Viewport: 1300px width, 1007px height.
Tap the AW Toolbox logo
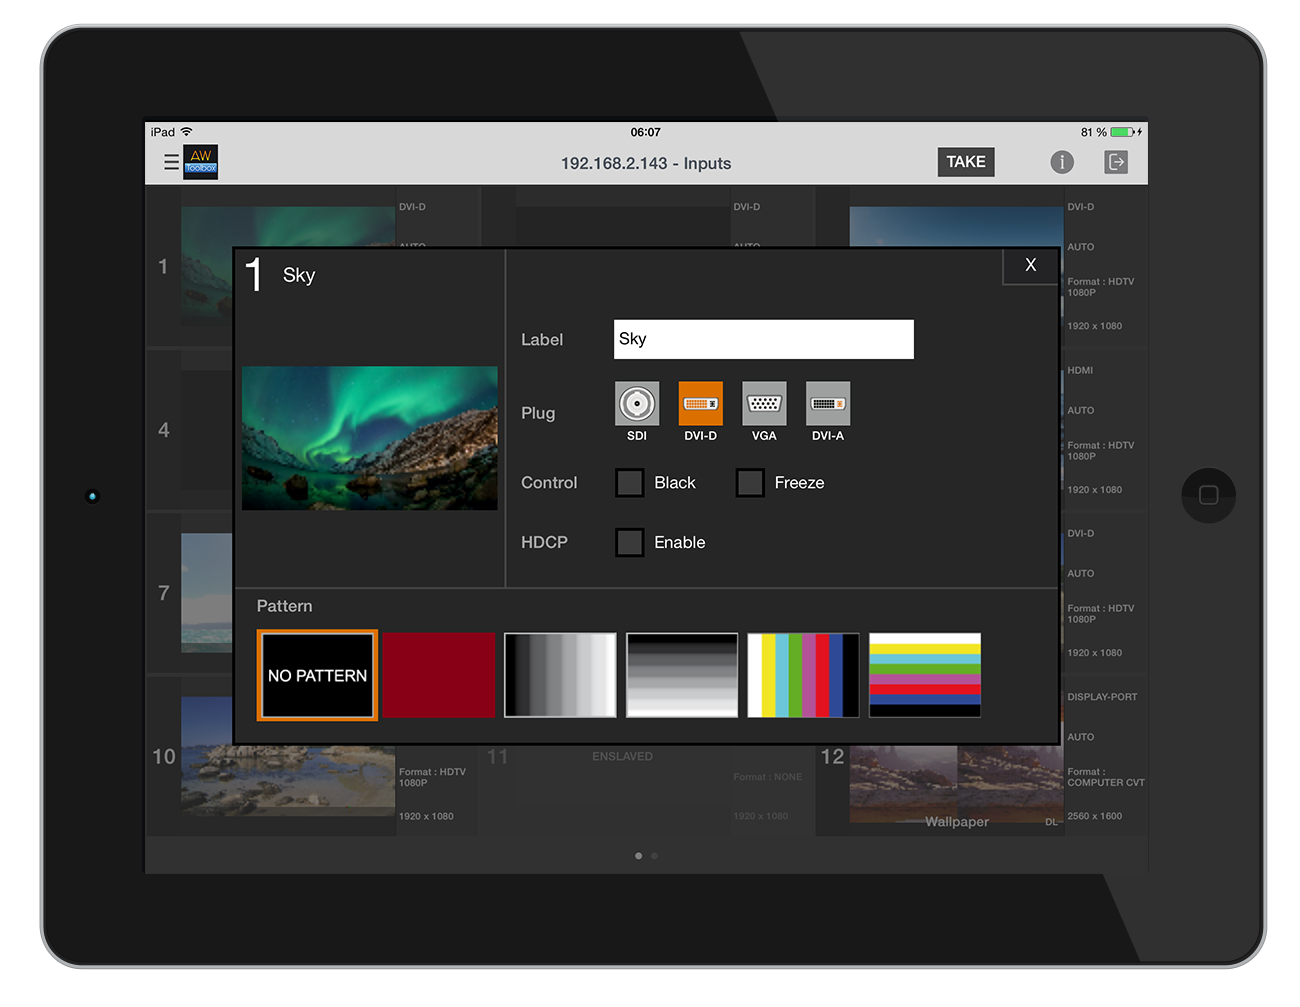201,162
